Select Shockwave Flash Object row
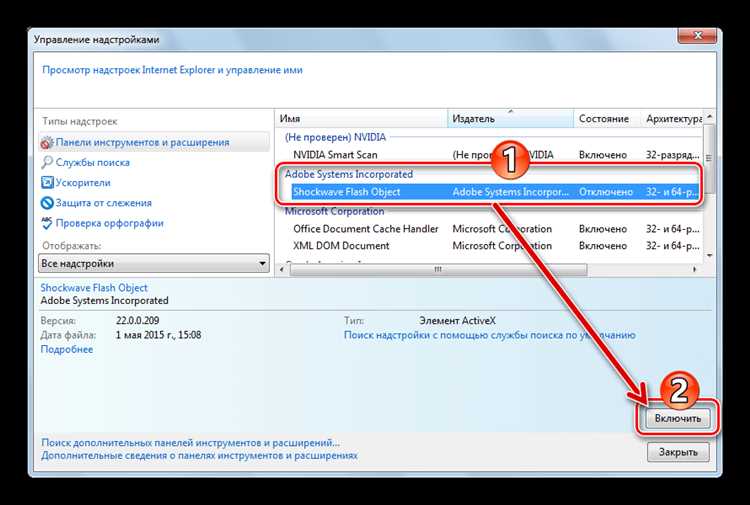 (x=495, y=192)
